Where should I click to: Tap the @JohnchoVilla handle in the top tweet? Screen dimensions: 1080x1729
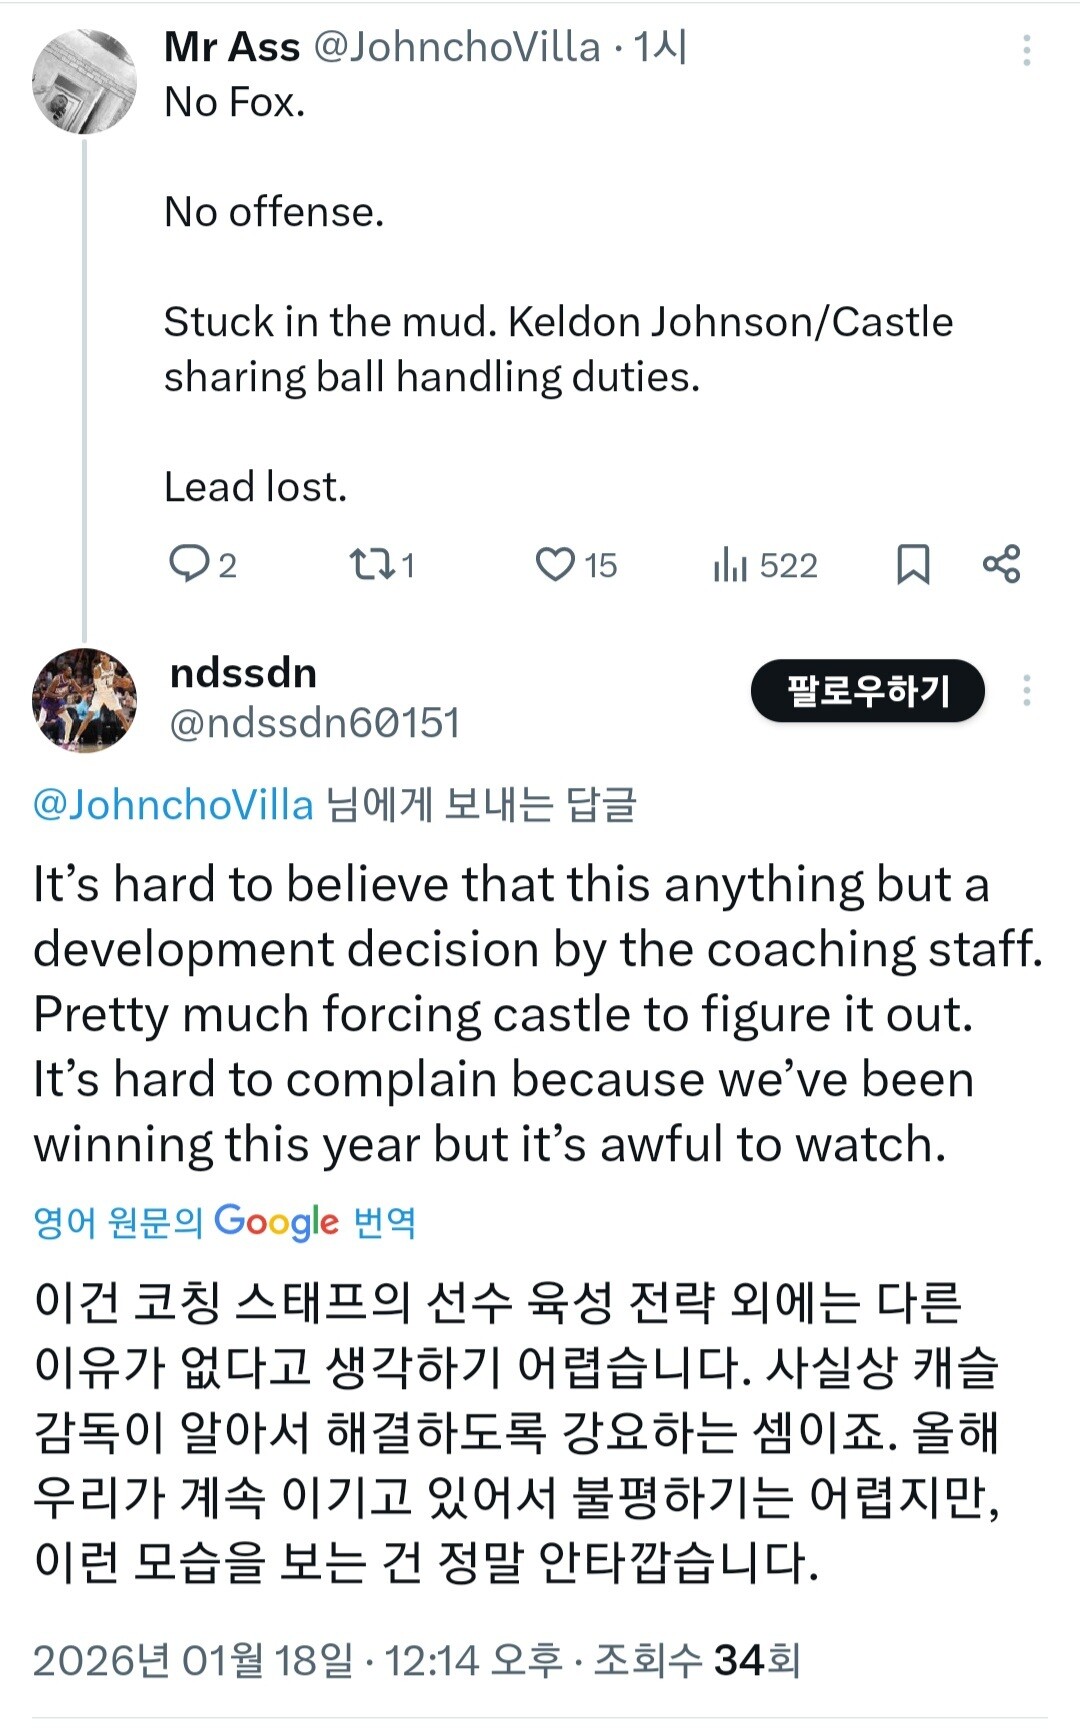pyautogui.click(x=457, y=47)
